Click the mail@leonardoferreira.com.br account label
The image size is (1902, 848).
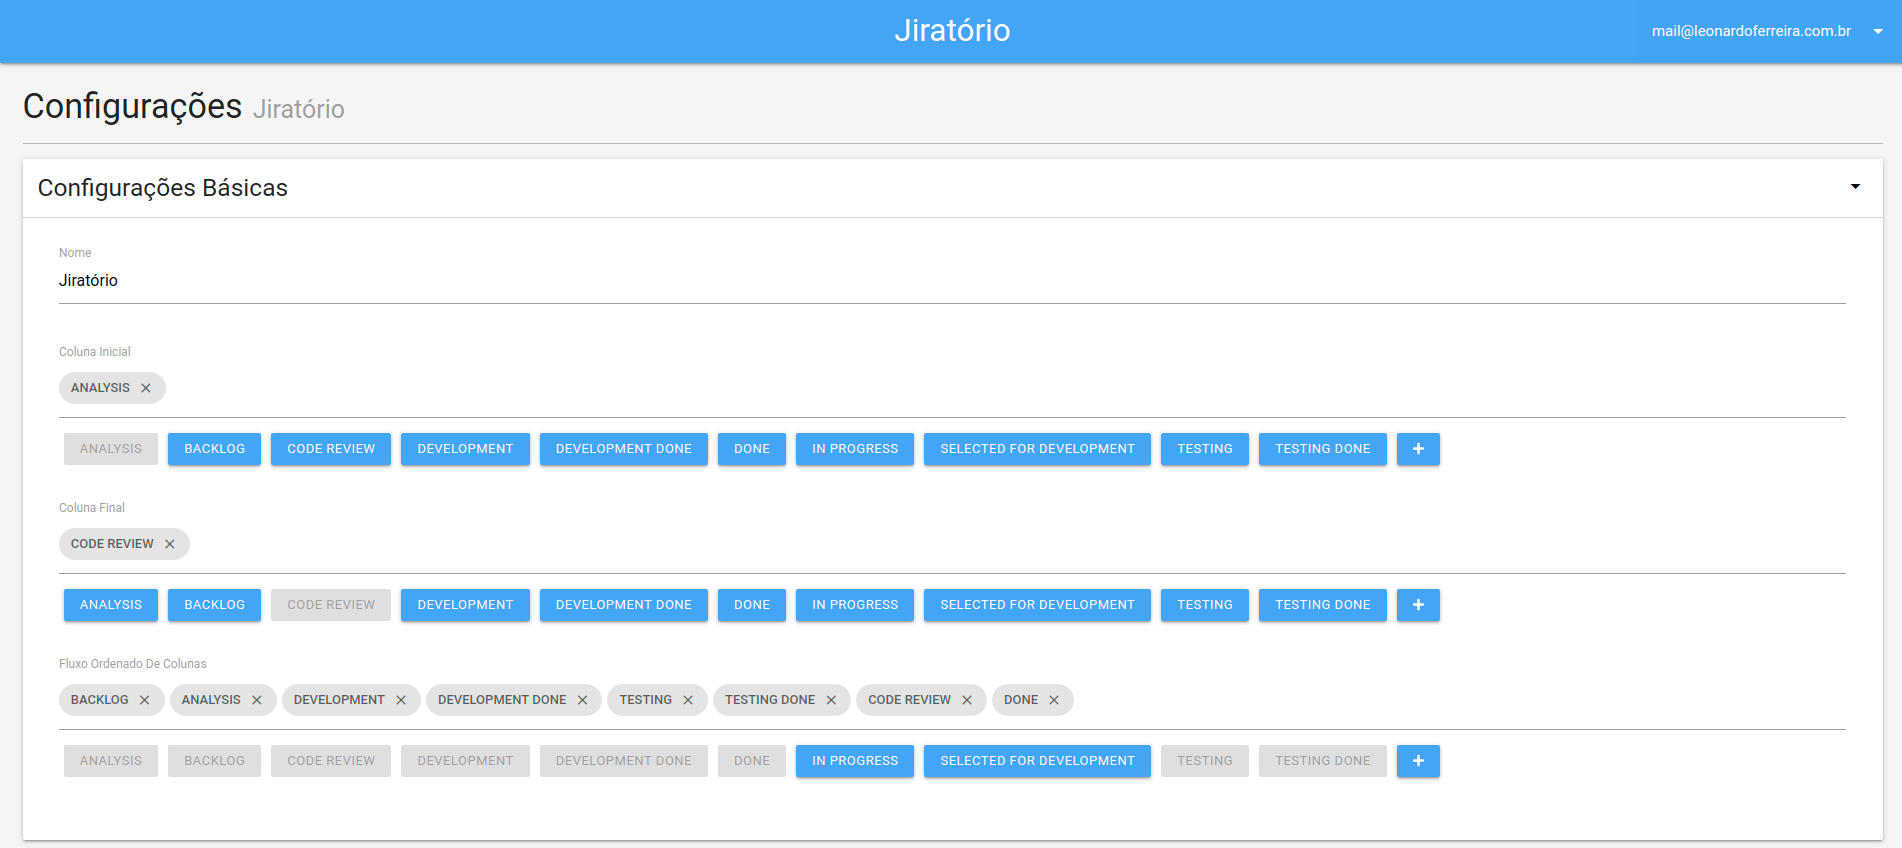[1751, 31]
